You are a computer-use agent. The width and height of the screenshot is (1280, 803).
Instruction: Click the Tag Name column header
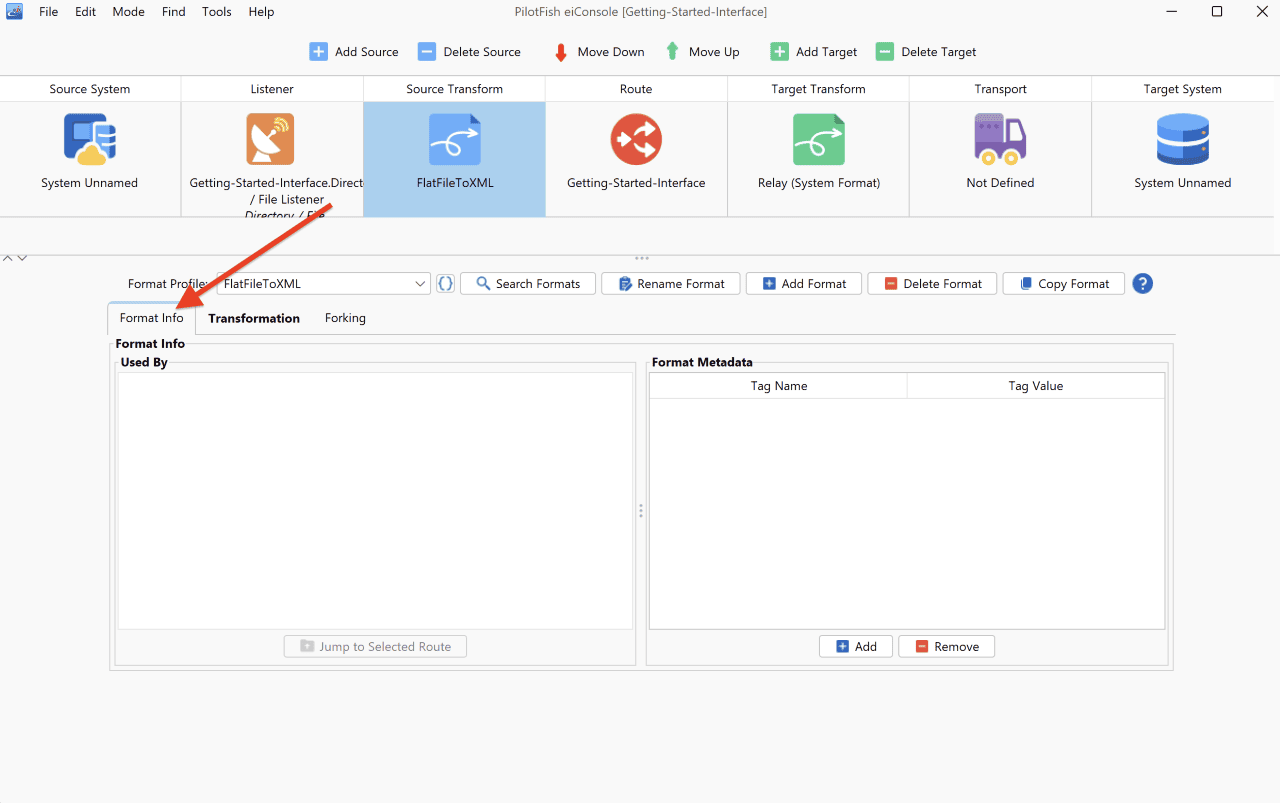(779, 386)
